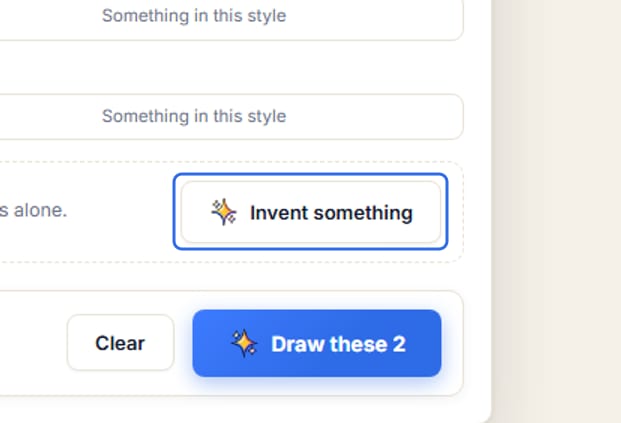The width and height of the screenshot is (621, 423).
Task: Click the sparkle icon in Invent something
Action: coord(224,212)
